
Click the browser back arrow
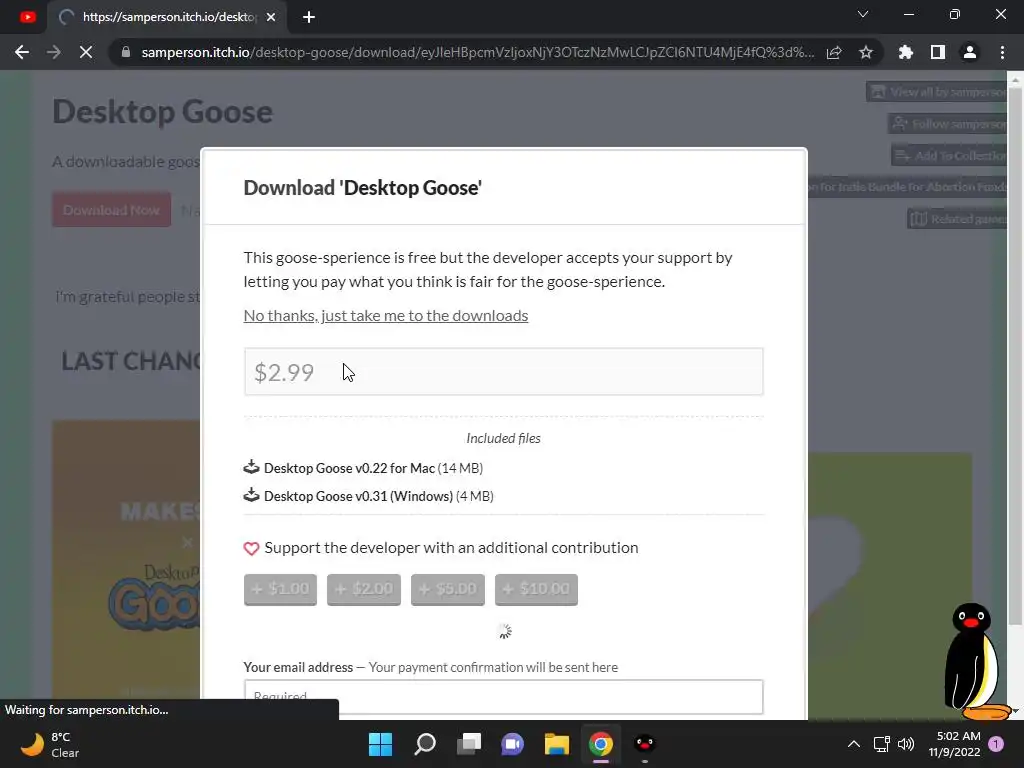tap(22, 52)
